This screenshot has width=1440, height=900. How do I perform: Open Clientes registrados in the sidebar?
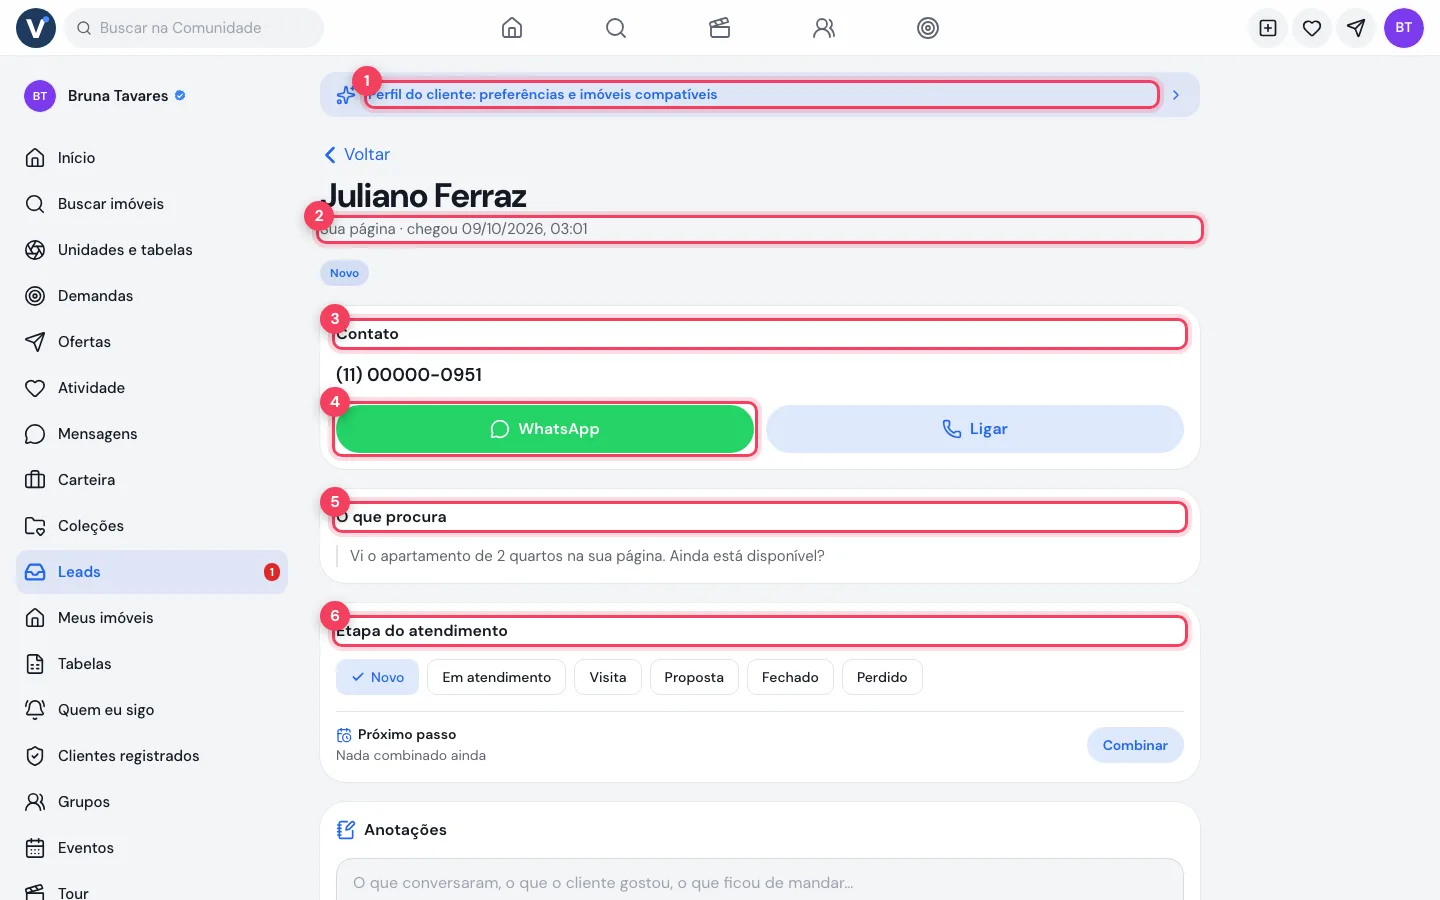pyautogui.click(x=152, y=756)
